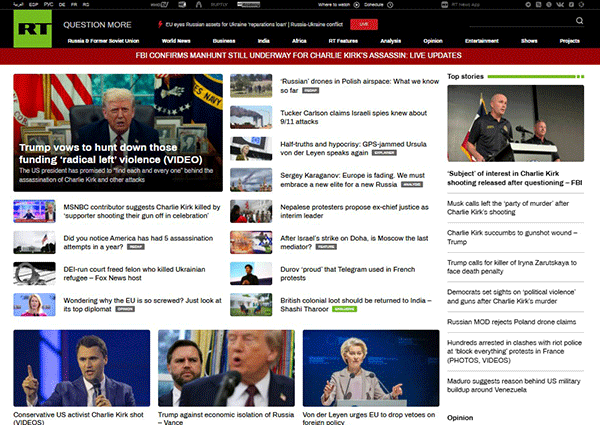Open the Opinion nav item
600x425 pixels.
click(433, 41)
